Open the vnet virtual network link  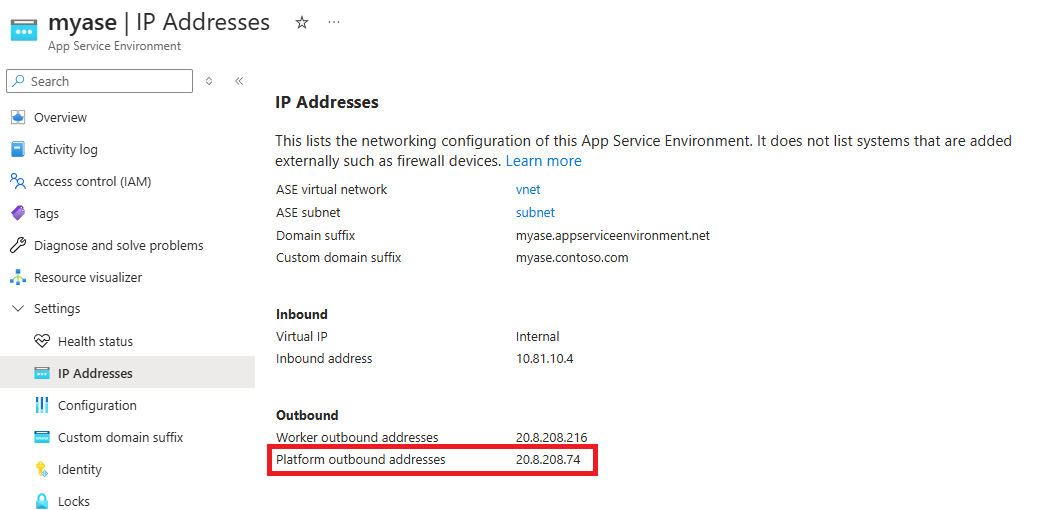(528, 189)
